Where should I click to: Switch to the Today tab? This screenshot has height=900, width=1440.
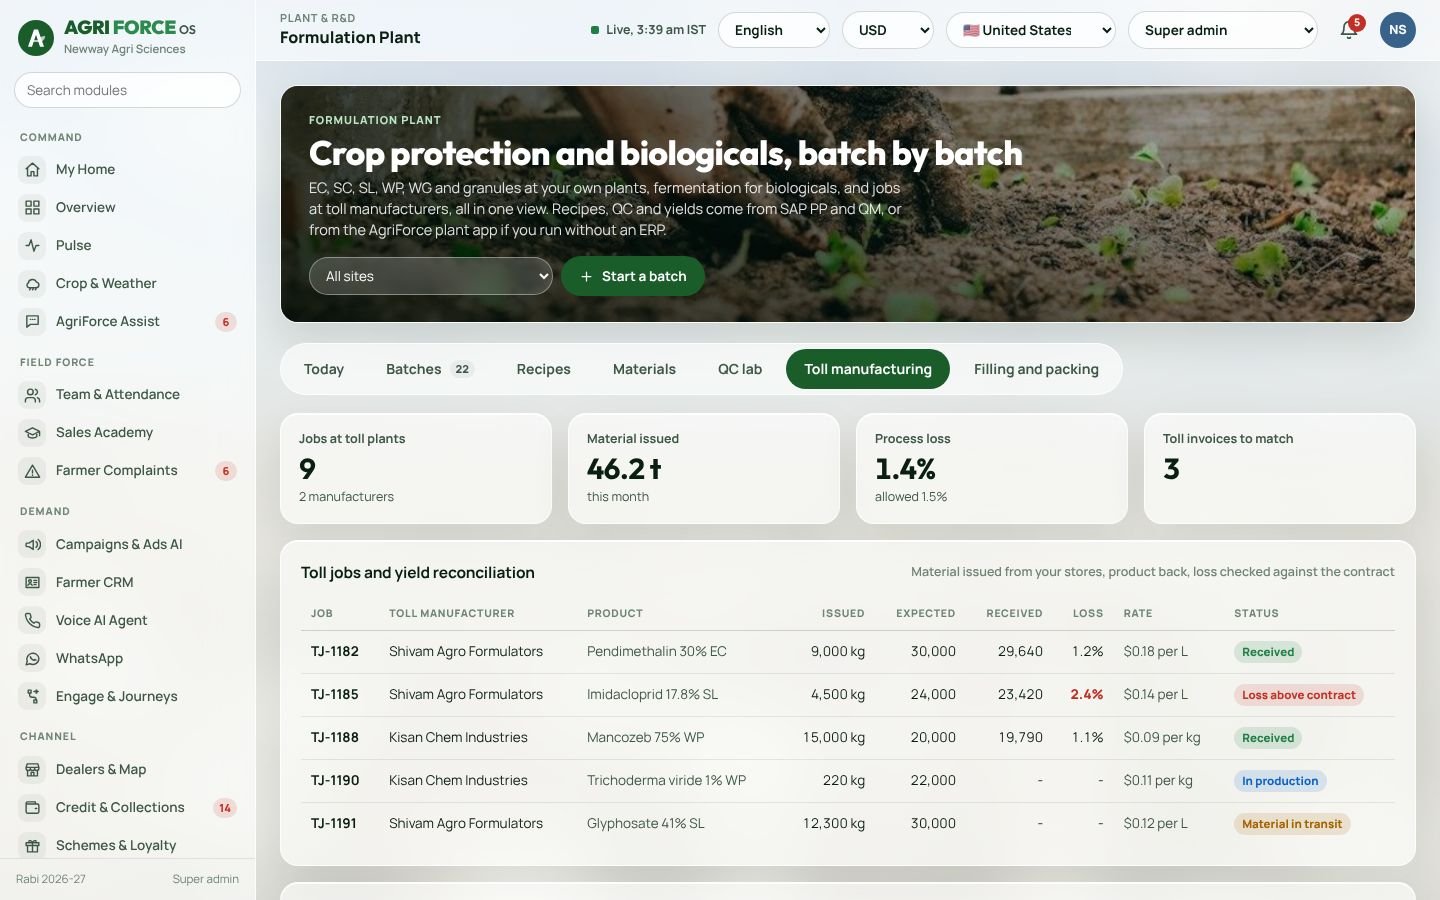tap(324, 369)
